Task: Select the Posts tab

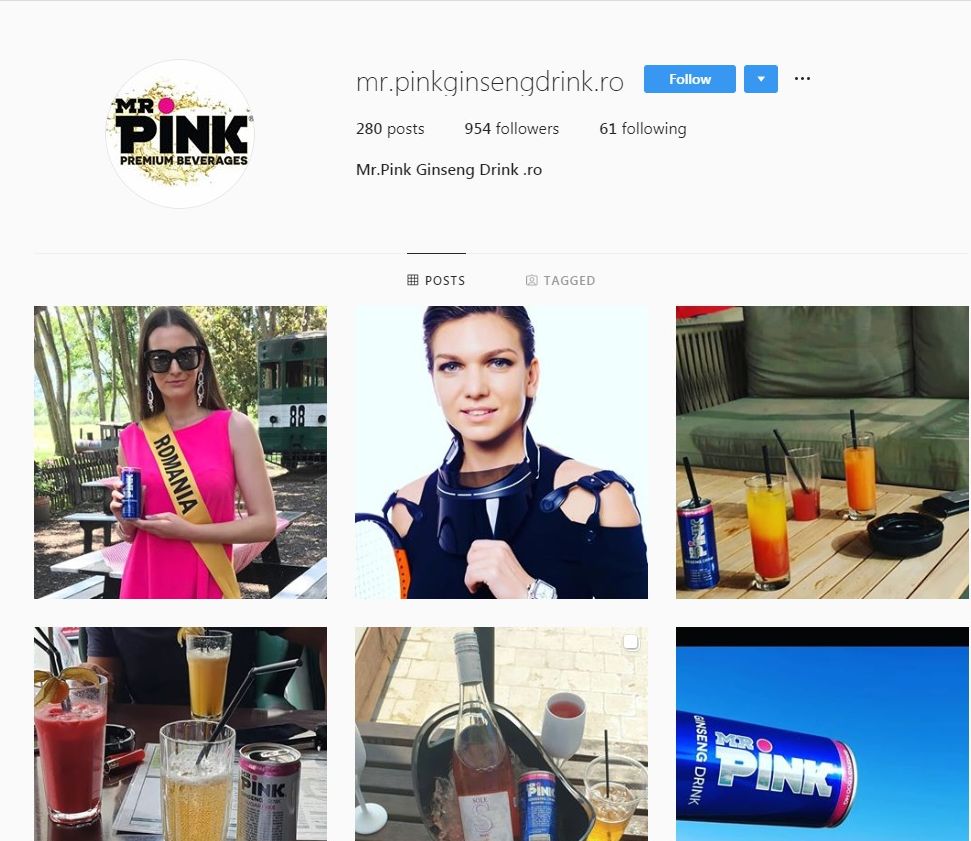Action: click(x=436, y=281)
